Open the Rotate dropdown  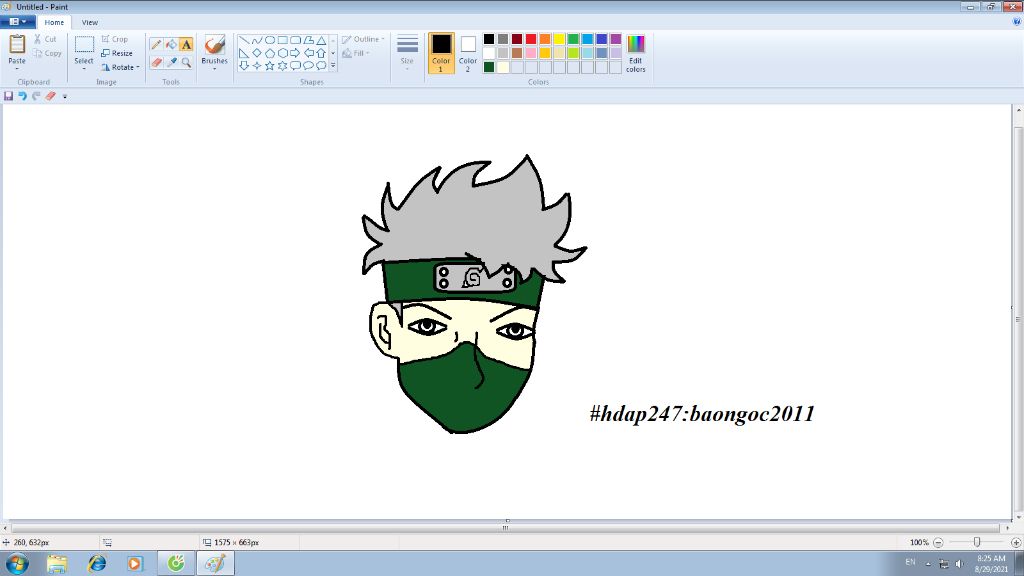(x=121, y=67)
